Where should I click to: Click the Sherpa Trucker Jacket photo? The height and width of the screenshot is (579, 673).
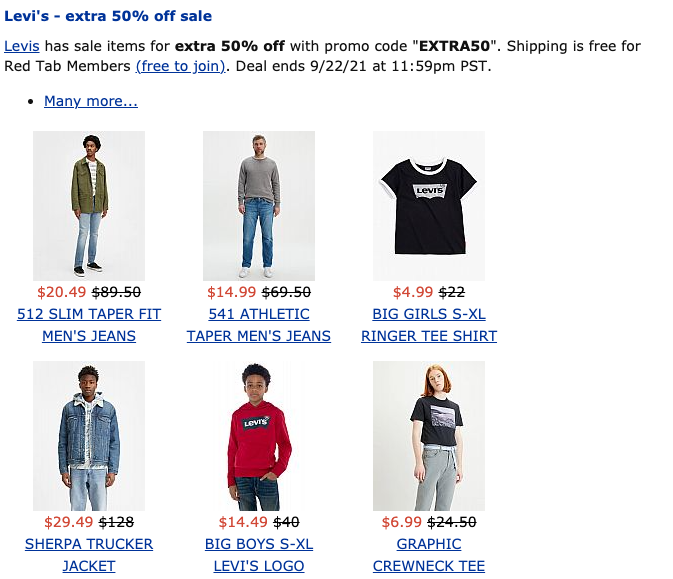89,436
